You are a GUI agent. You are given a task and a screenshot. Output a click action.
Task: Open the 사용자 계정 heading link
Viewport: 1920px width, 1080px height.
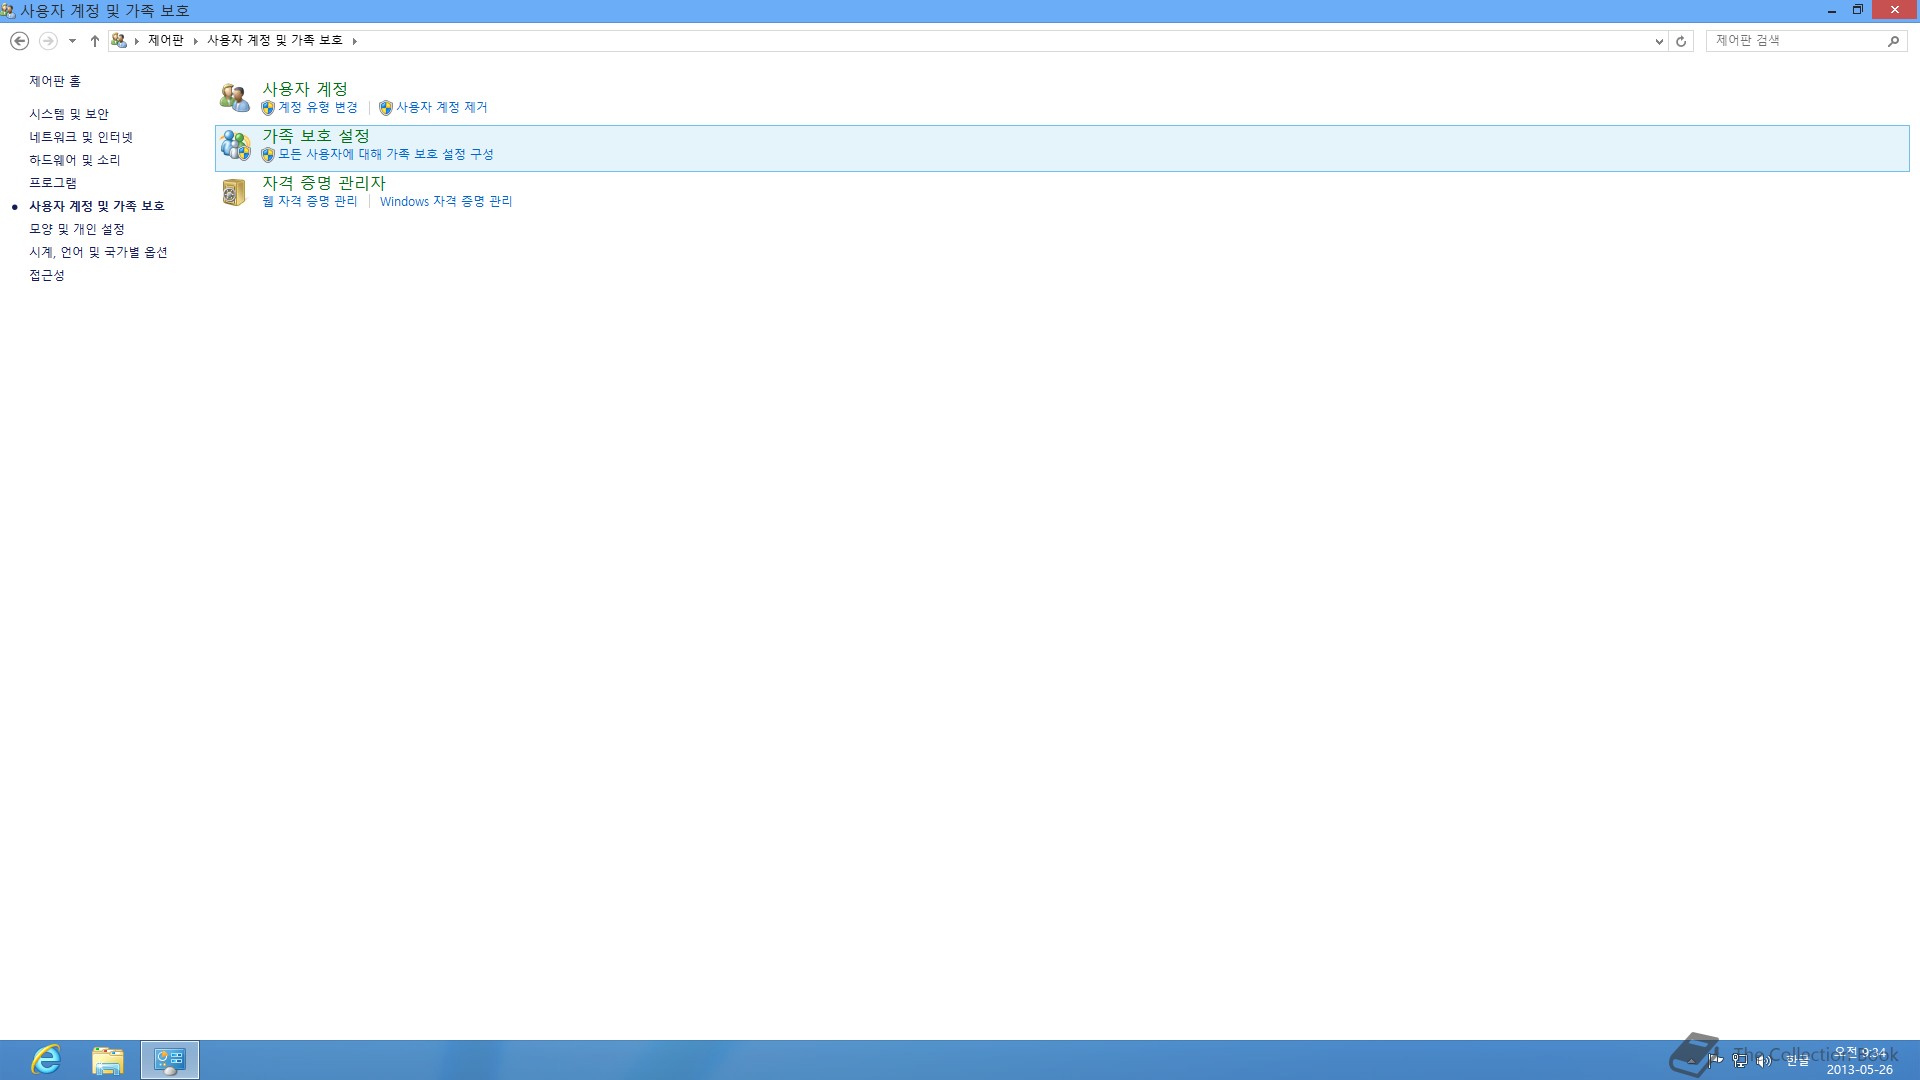tap(305, 89)
